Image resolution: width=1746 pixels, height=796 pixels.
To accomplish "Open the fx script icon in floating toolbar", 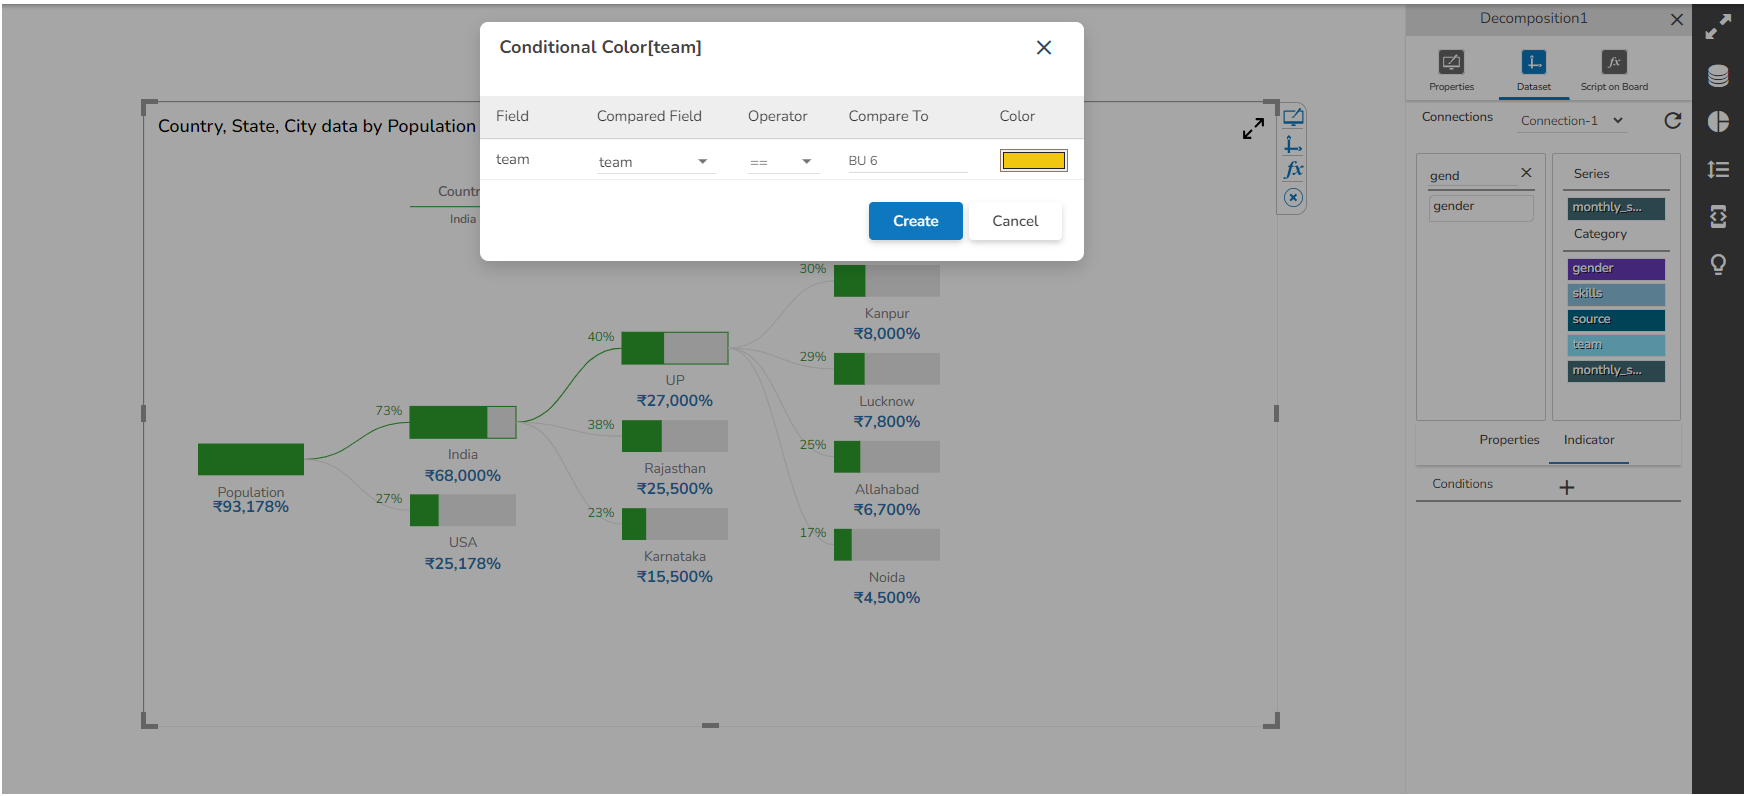I will pyautogui.click(x=1293, y=170).
